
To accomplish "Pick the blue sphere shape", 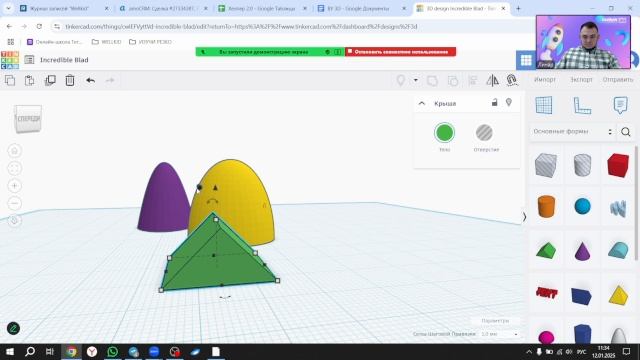I will [x=582, y=206].
